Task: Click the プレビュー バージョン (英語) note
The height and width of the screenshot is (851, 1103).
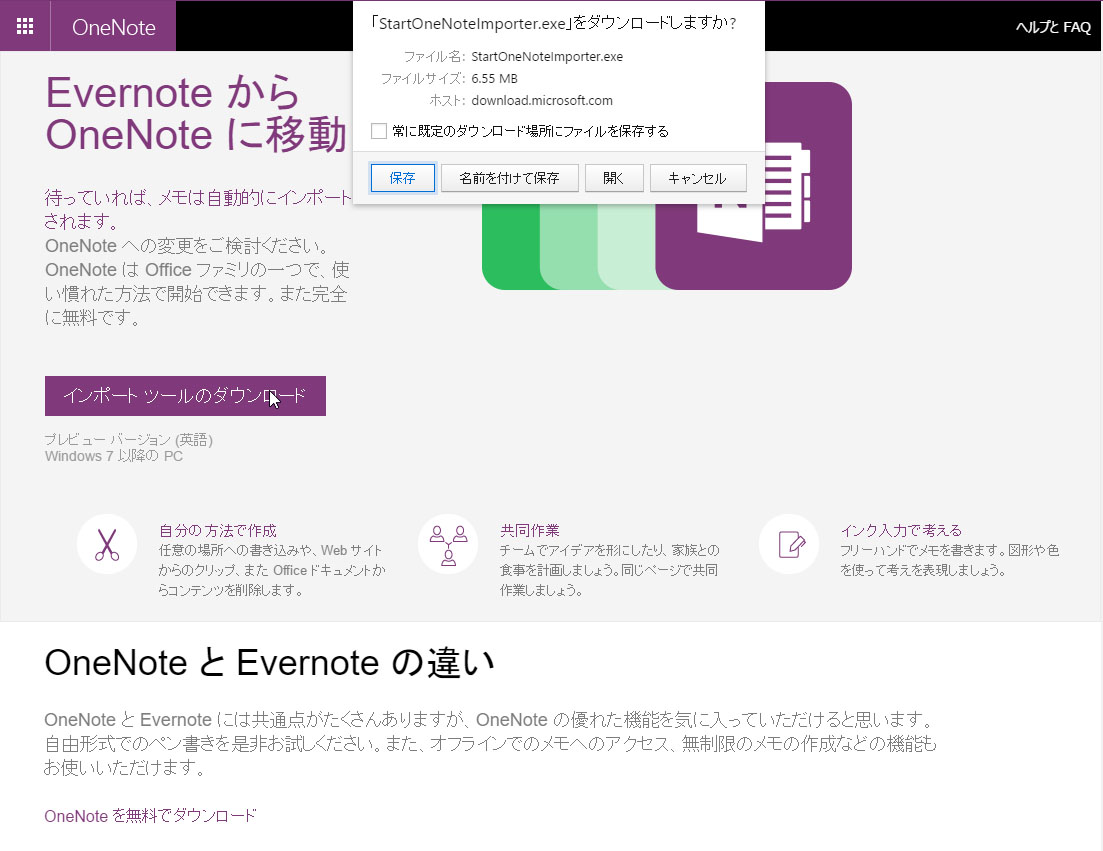Action: (x=128, y=440)
